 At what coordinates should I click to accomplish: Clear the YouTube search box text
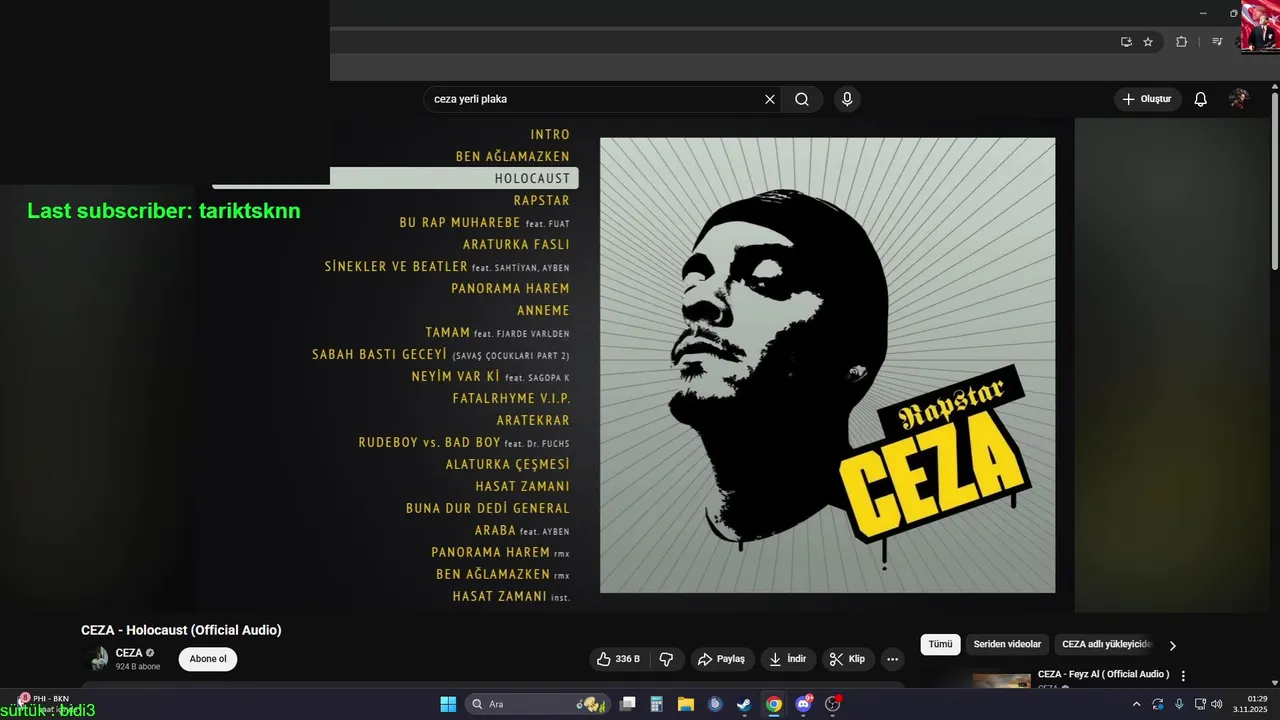(770, 99)
